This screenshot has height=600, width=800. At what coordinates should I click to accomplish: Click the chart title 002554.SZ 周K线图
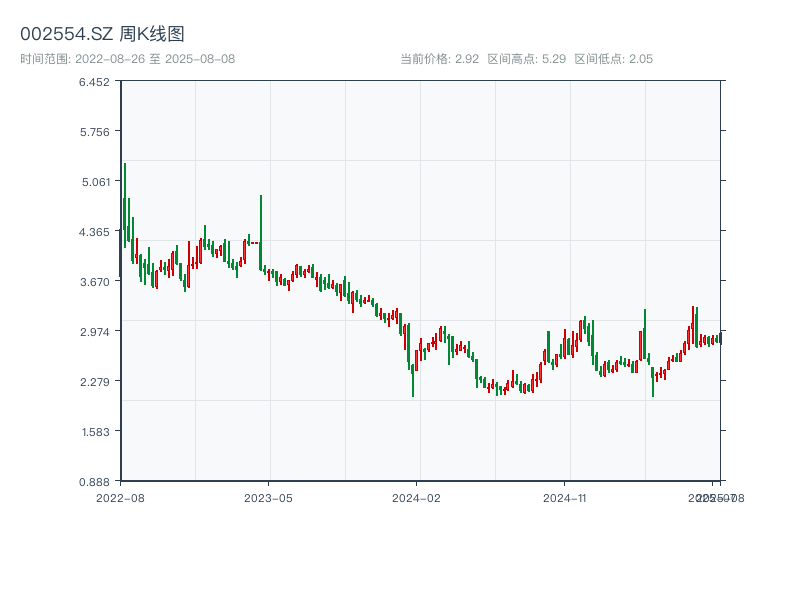102,34
